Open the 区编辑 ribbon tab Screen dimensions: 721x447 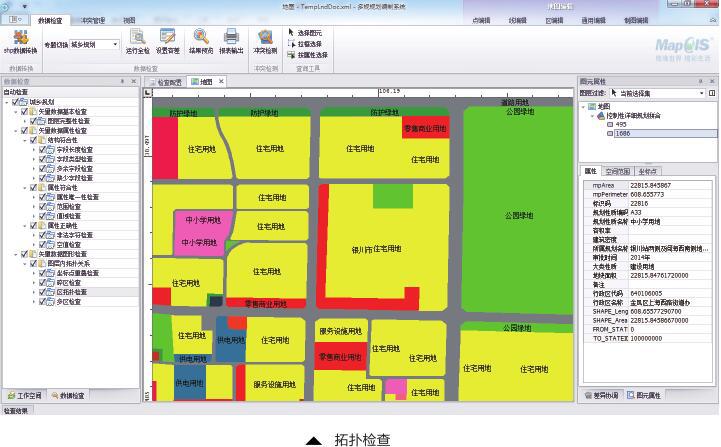click(x=554, y=20)
